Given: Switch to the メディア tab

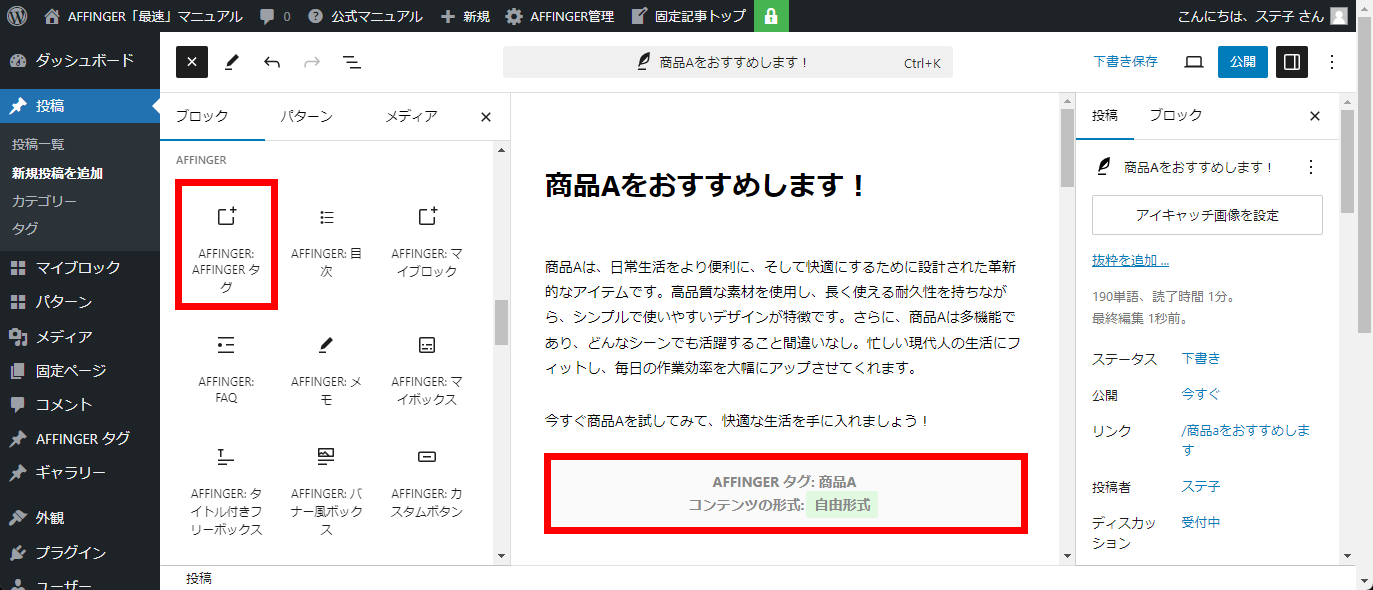Looking at the screenshot, I should pyautogui.click(x=411, y=116).
